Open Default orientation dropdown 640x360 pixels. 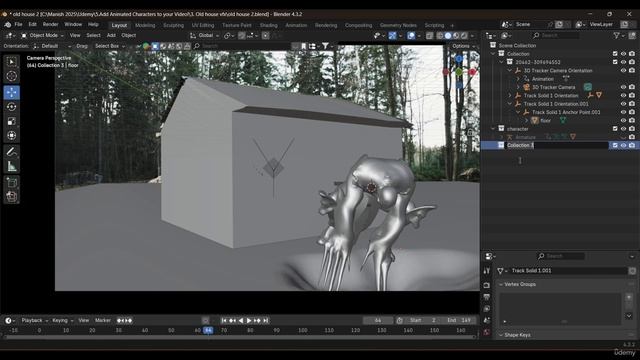[51, 46]
